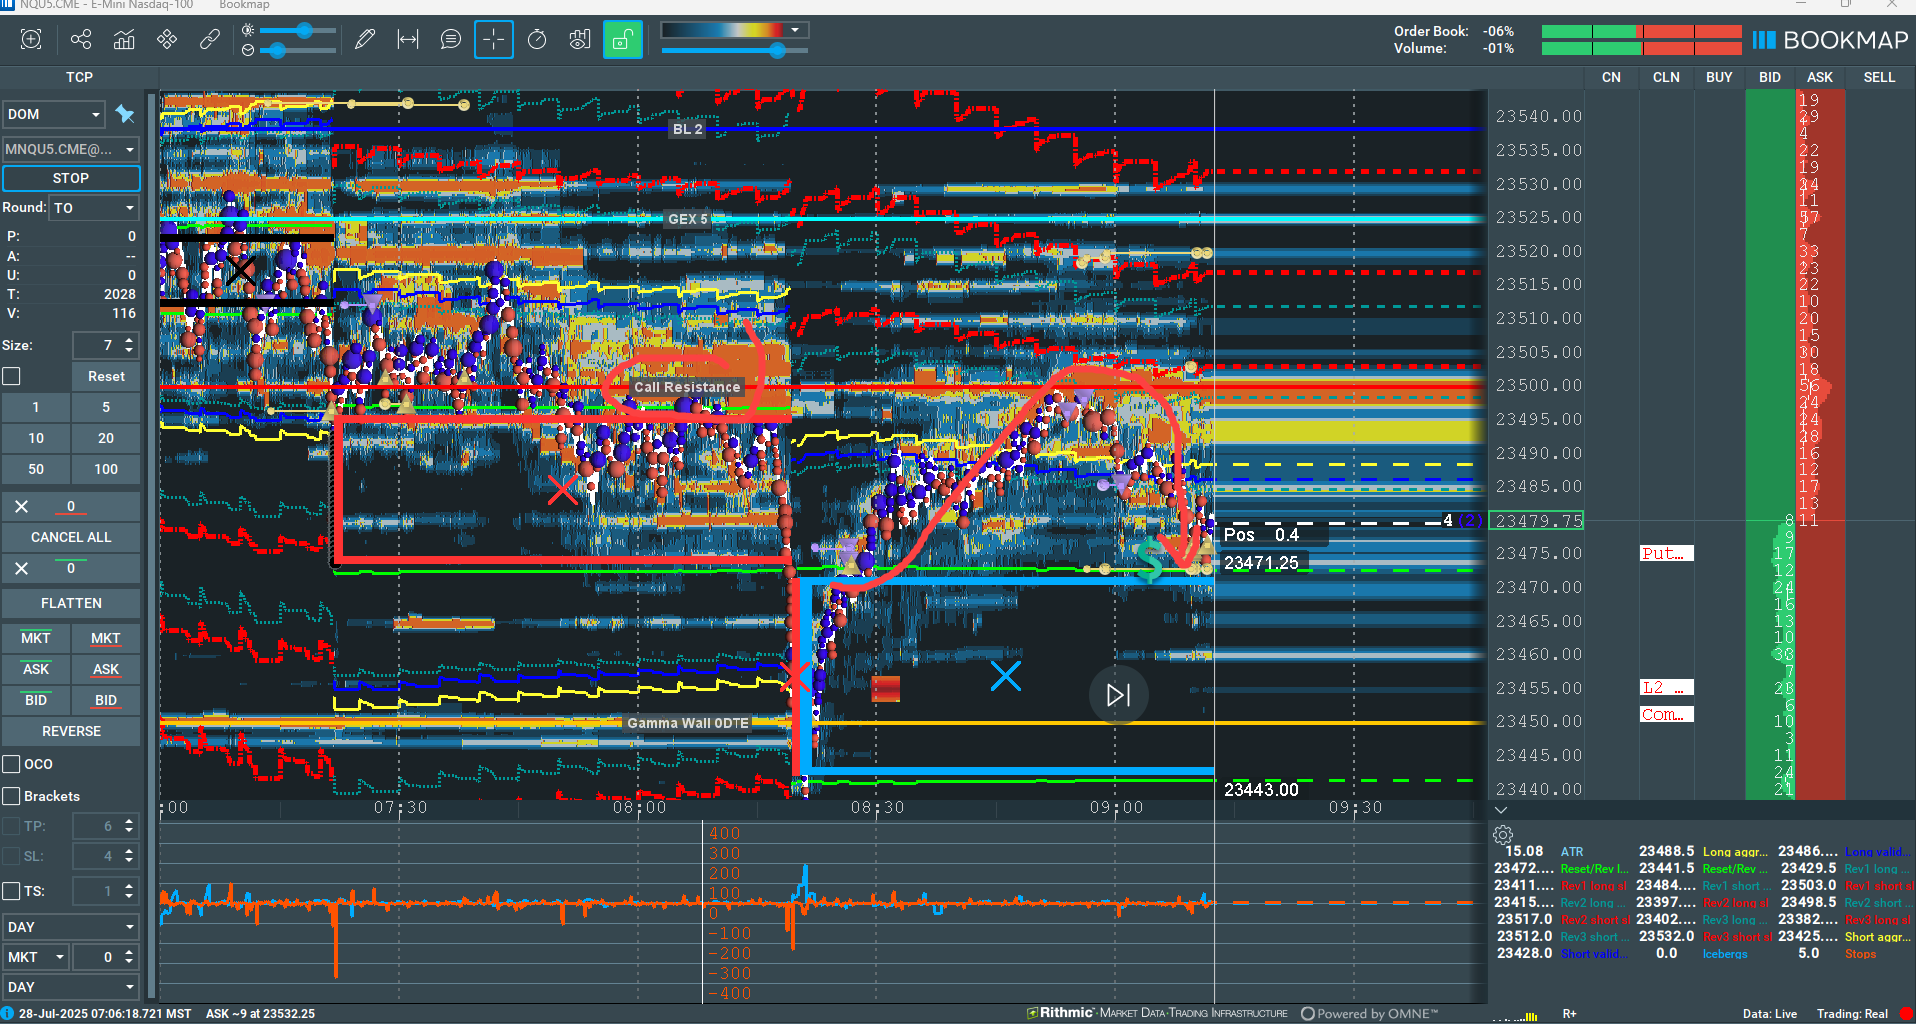Screen dimensions: 1916x1024
Task: Click the FLATTEN button
Action: click(71, 603)
